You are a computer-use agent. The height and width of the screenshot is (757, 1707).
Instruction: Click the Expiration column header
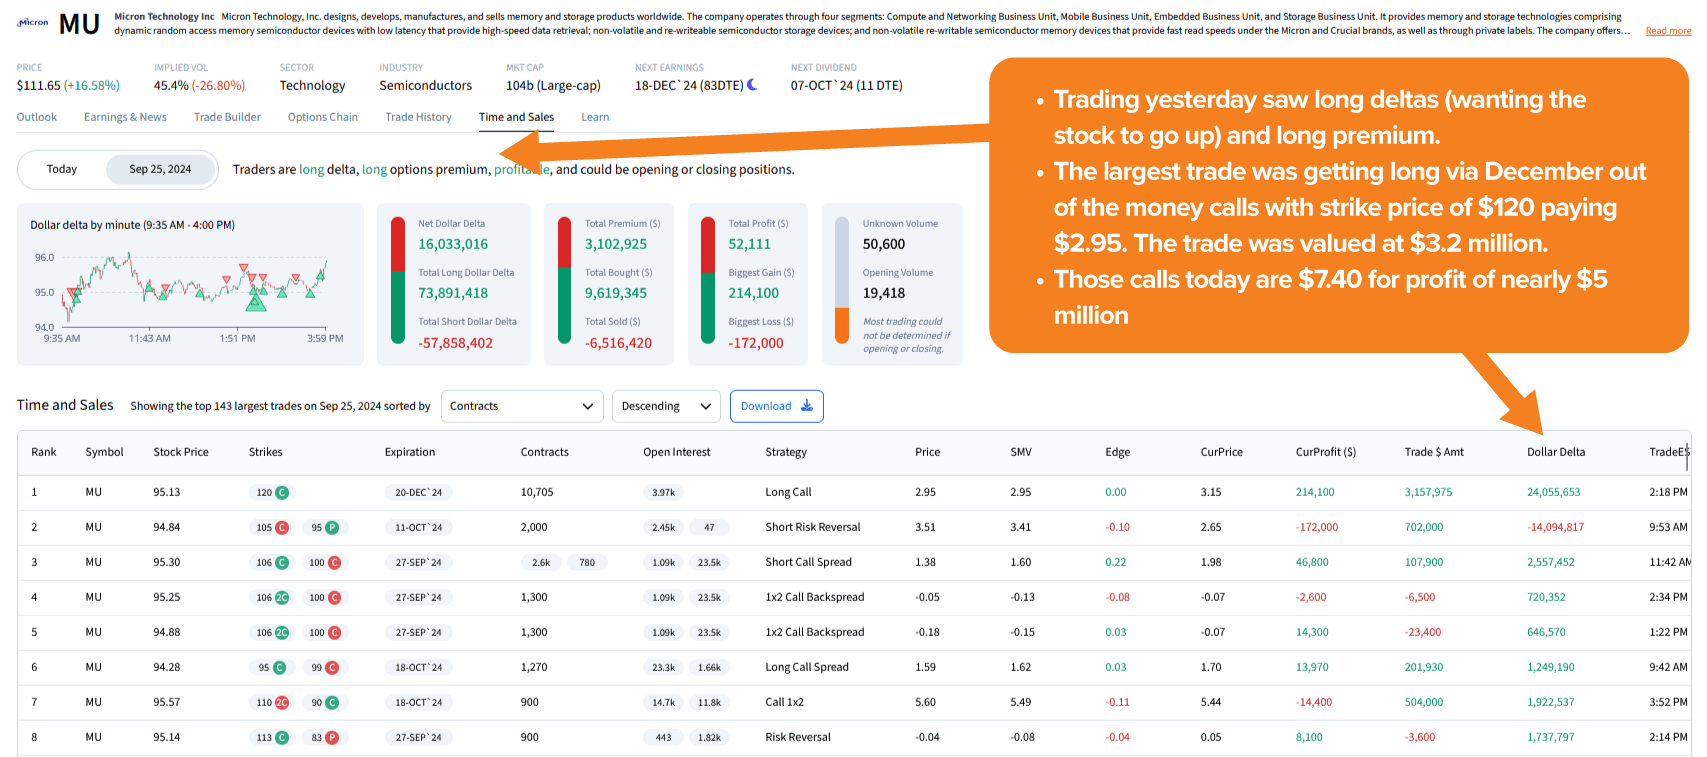[x=410, y=452]
